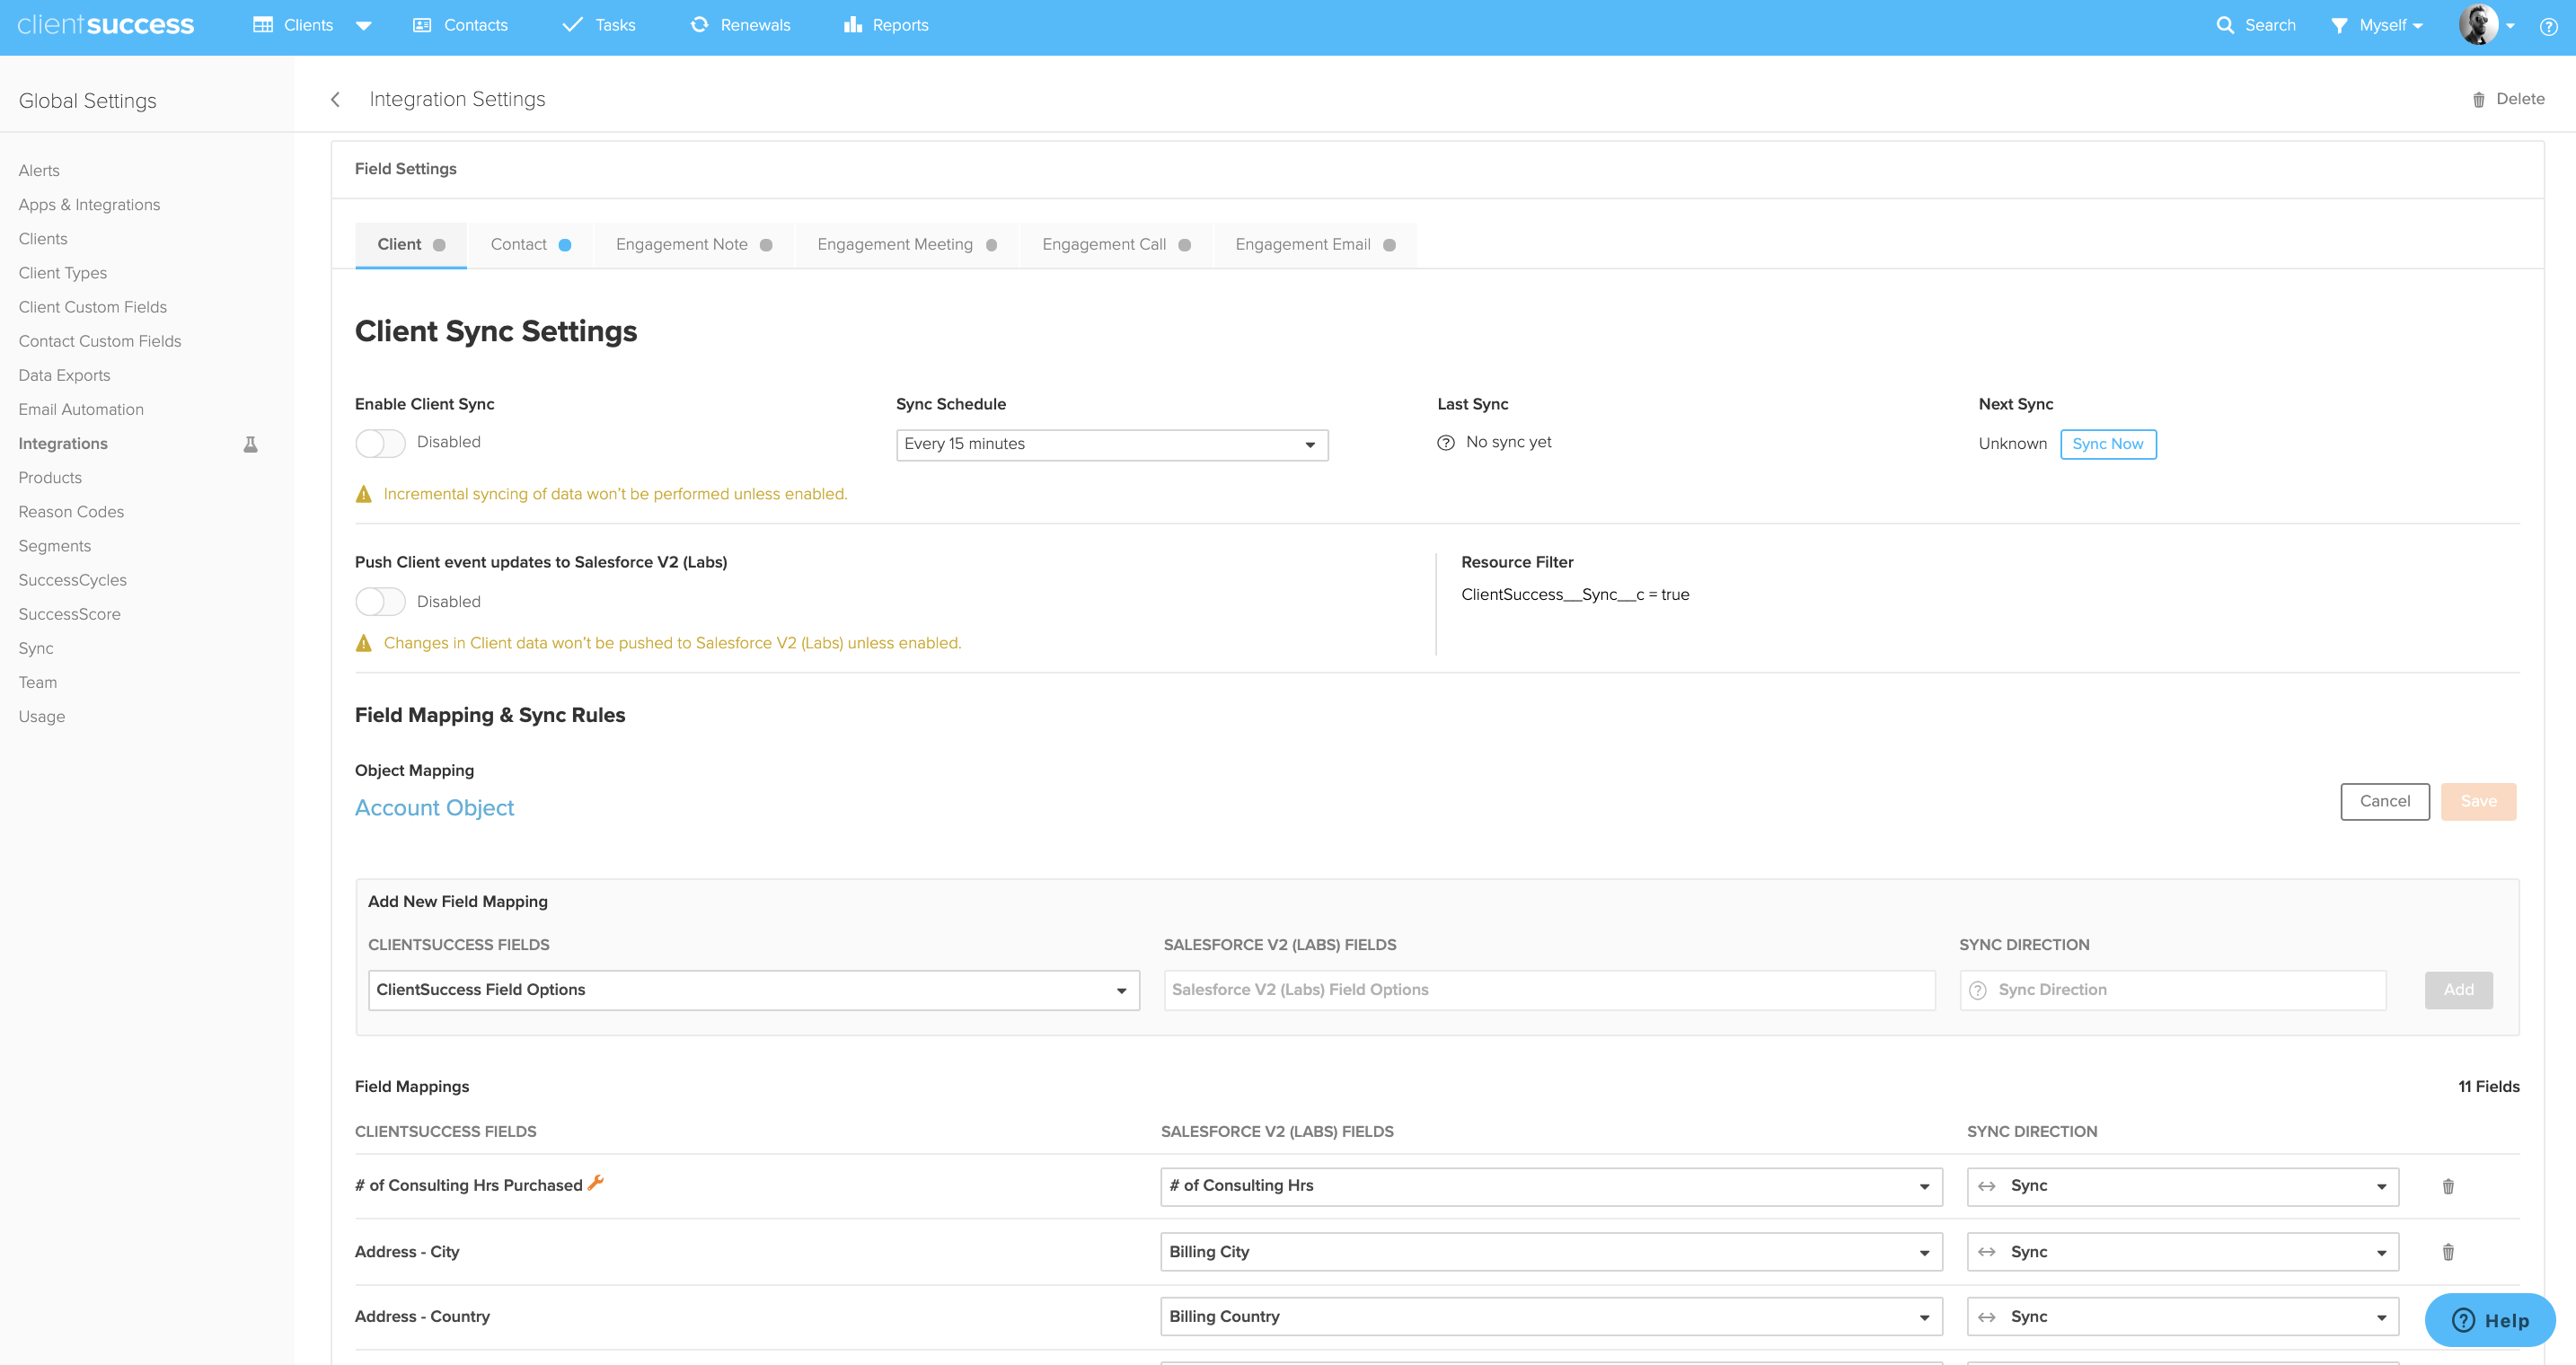Open the ClientSuccess Field Options dropdown
This screenshot has height=1365, width=2576.
click(x=753, y=989)
